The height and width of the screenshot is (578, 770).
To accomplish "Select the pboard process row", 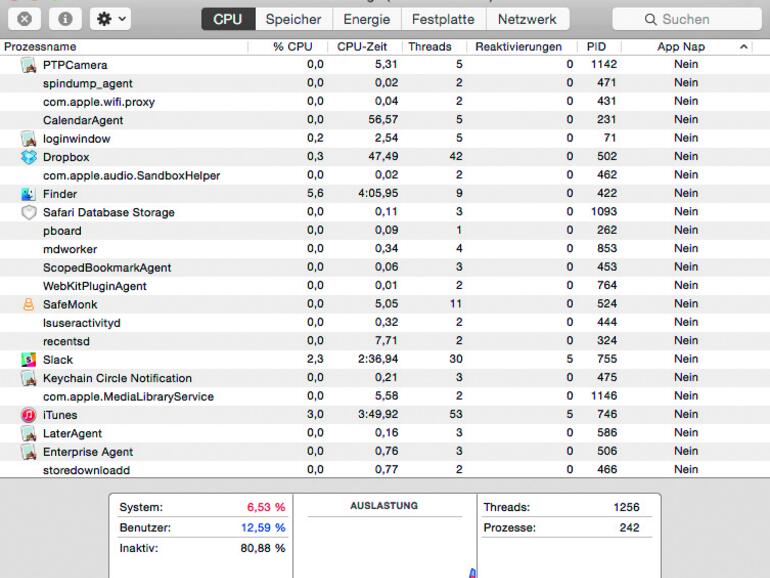I will point(385,230).
